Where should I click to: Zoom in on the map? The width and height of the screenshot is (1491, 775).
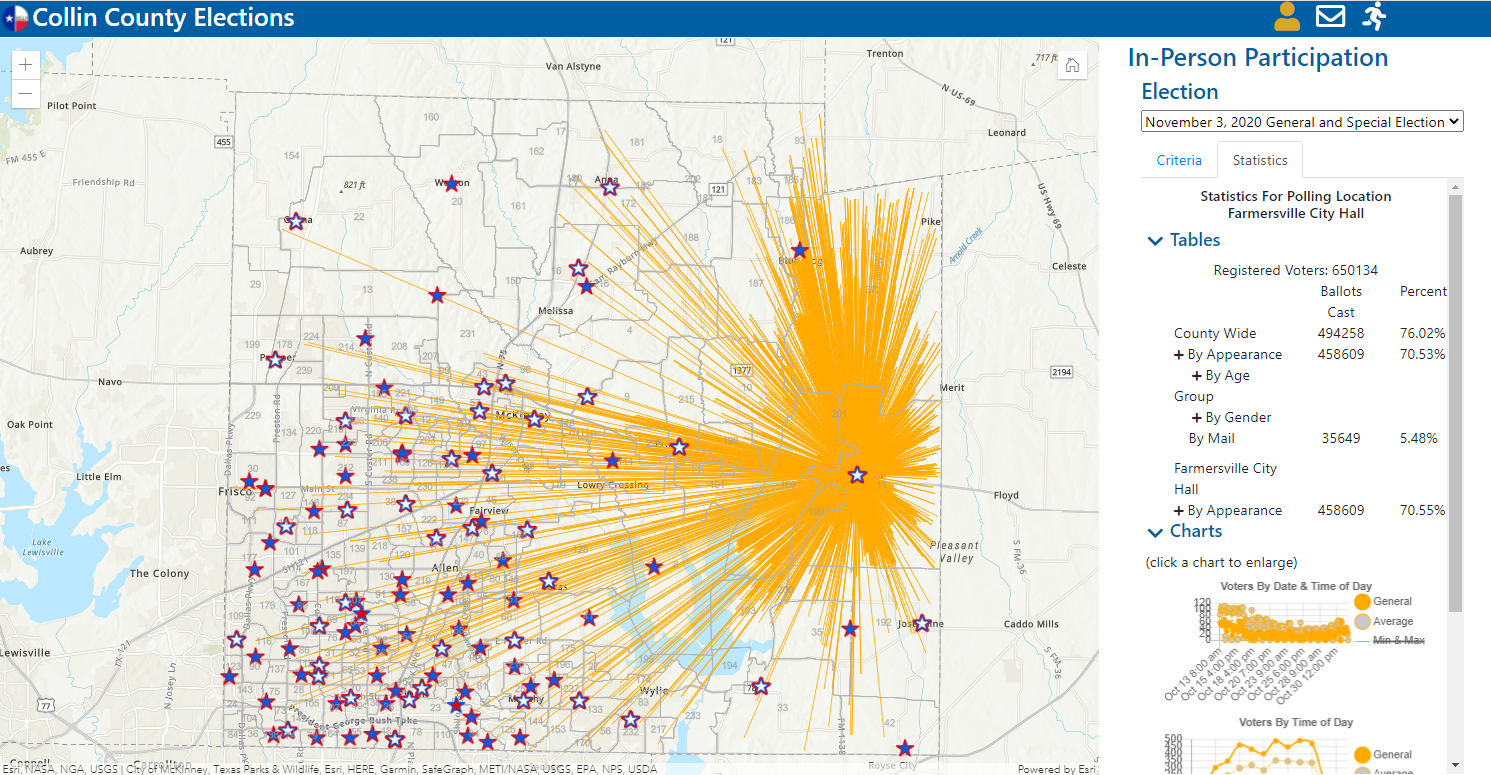(x=26, y=64)
